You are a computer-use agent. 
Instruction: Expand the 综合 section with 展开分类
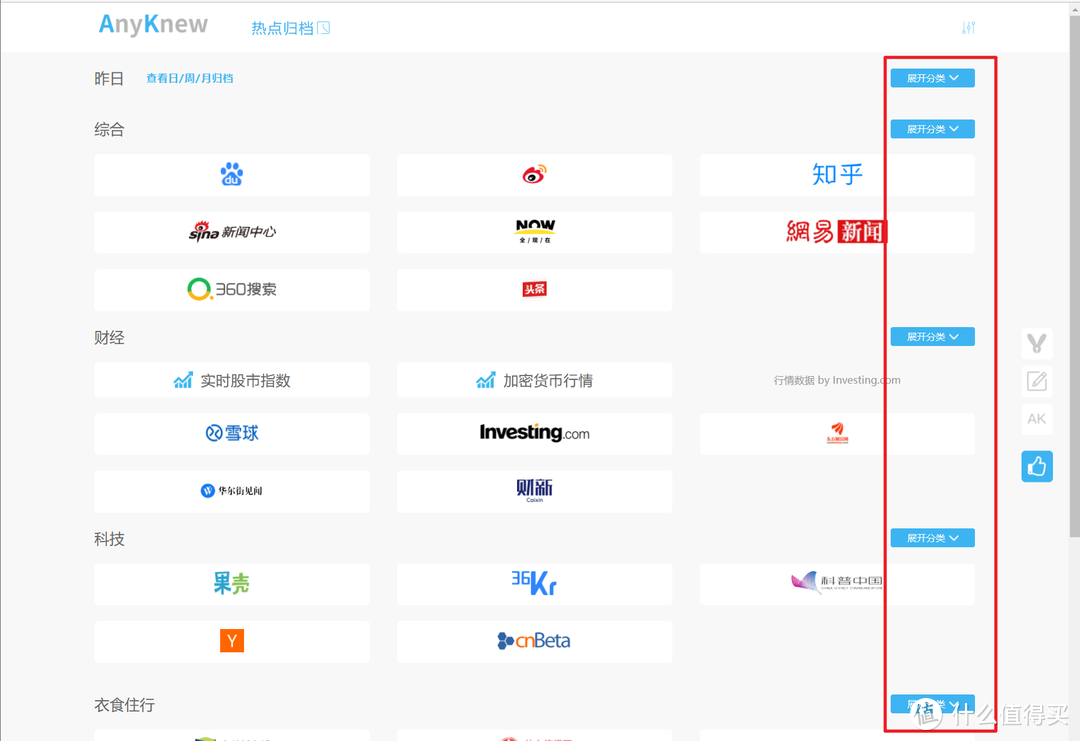[x=933, y=129]
